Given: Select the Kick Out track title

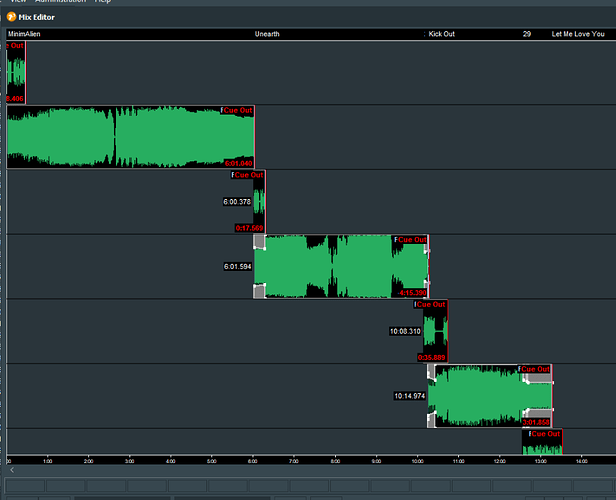Looking at the screenshot, I should pos(442,34).
